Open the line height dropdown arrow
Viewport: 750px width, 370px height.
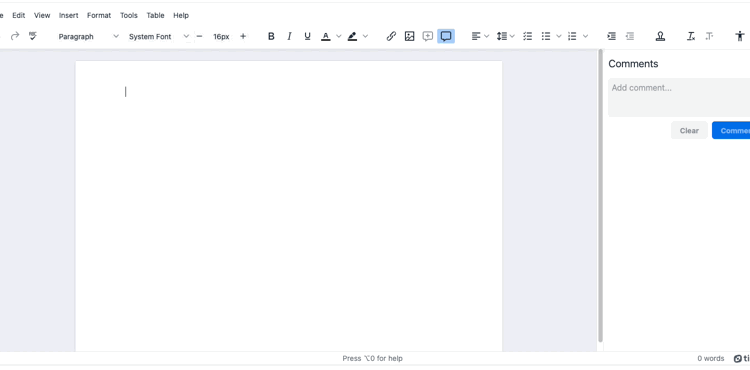512,36
